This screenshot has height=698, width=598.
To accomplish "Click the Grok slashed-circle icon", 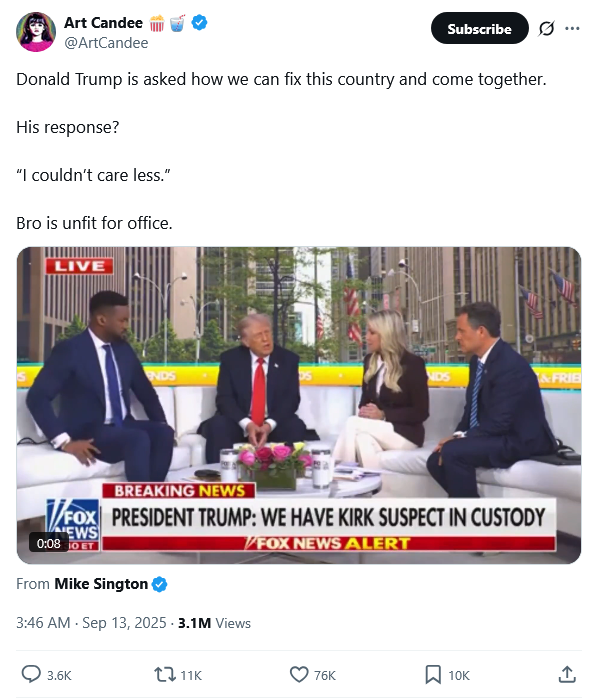I will (x=546, y=28).
